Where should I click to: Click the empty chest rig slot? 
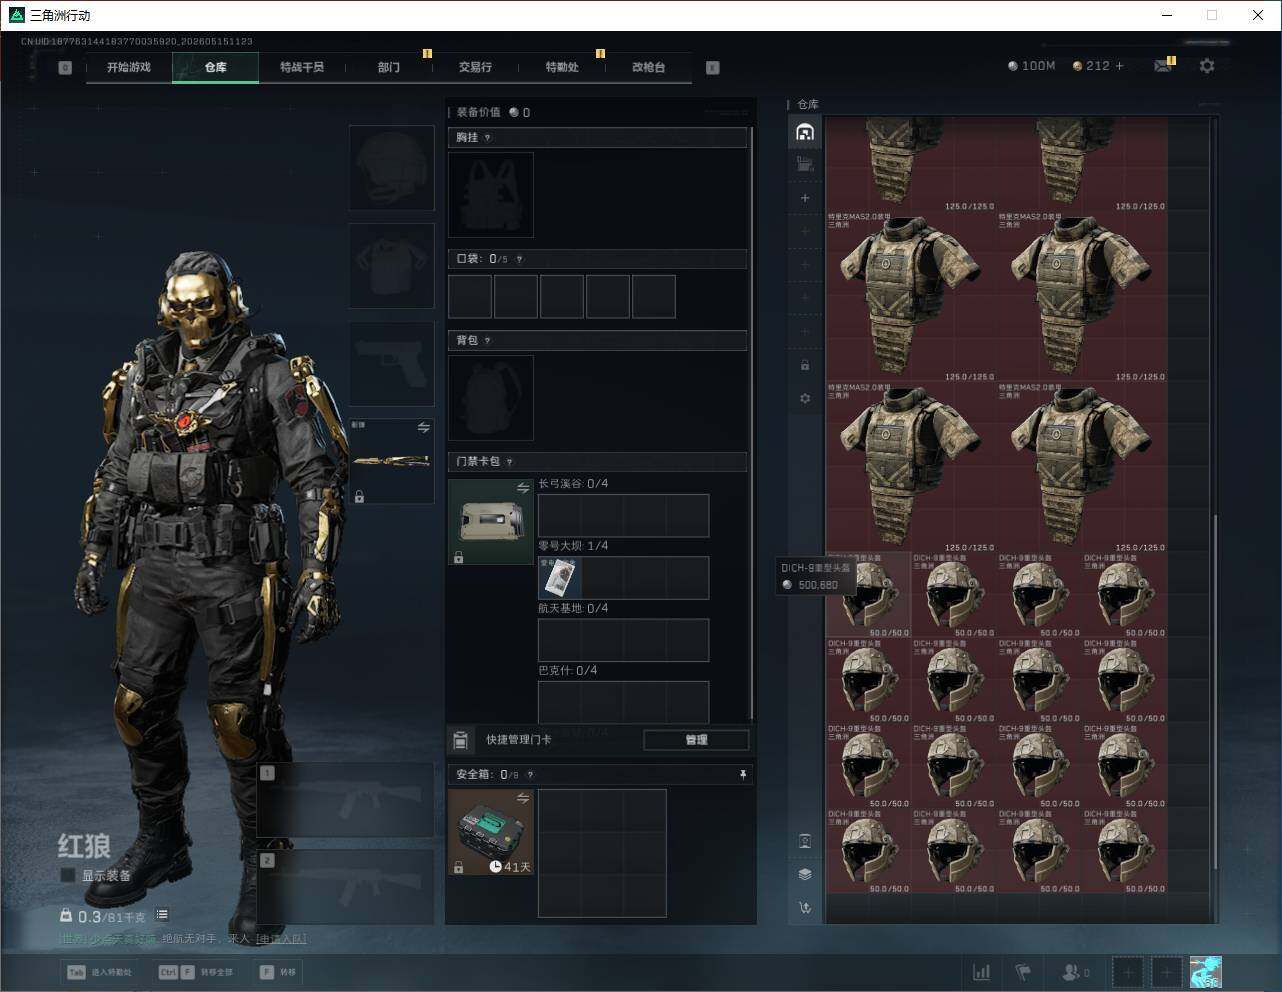(491, 195)
